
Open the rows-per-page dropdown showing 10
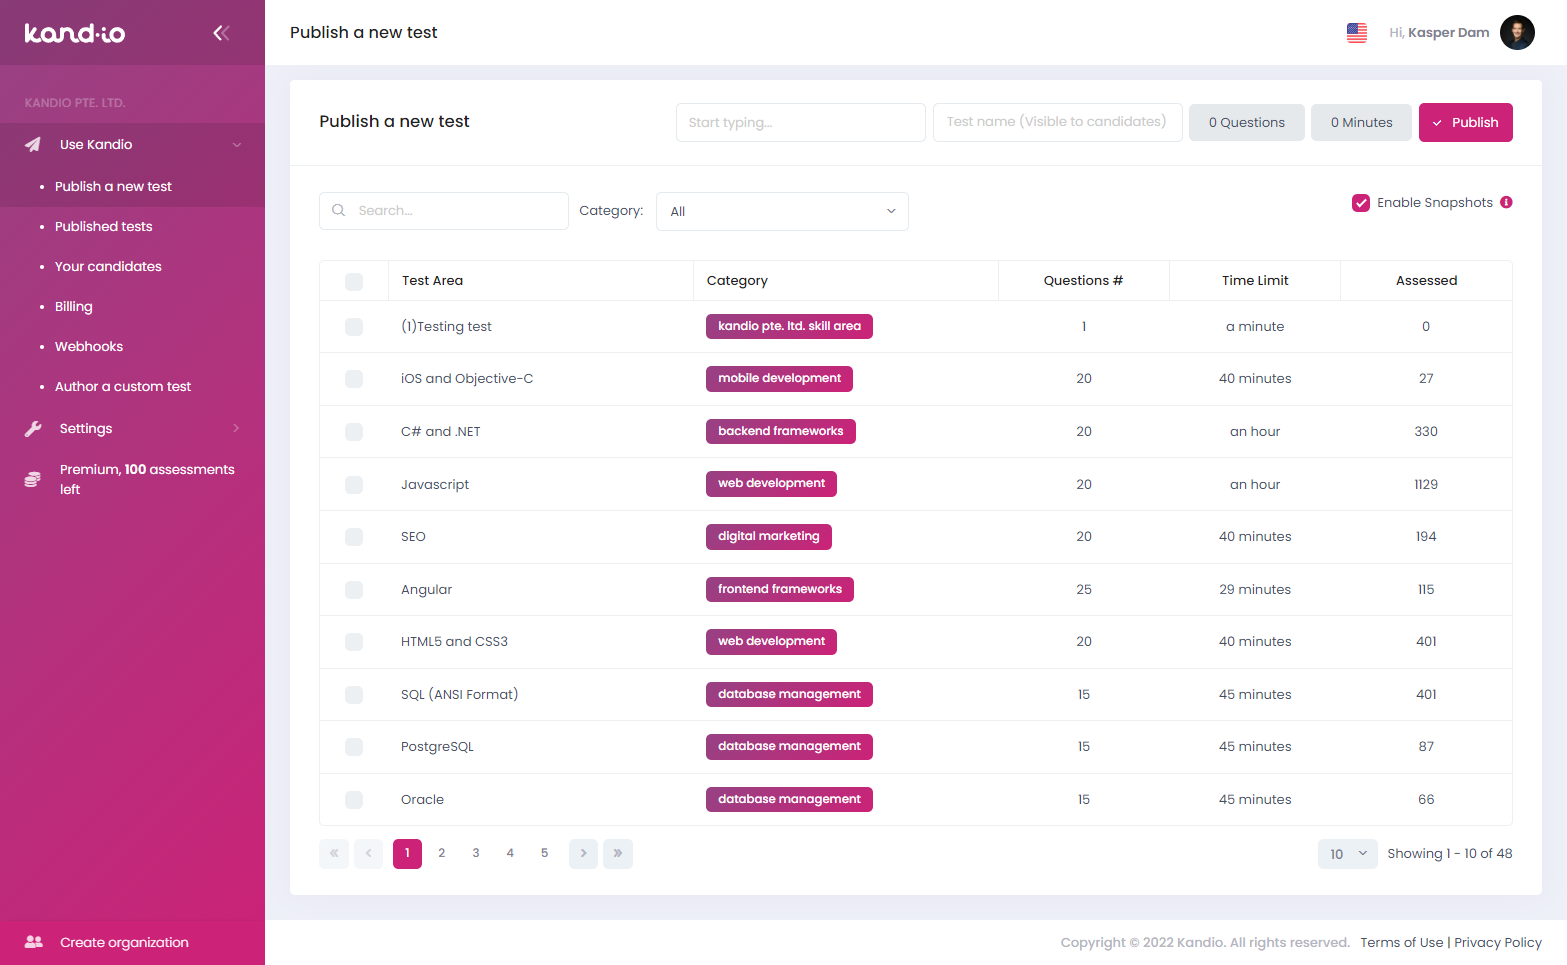1347,854
